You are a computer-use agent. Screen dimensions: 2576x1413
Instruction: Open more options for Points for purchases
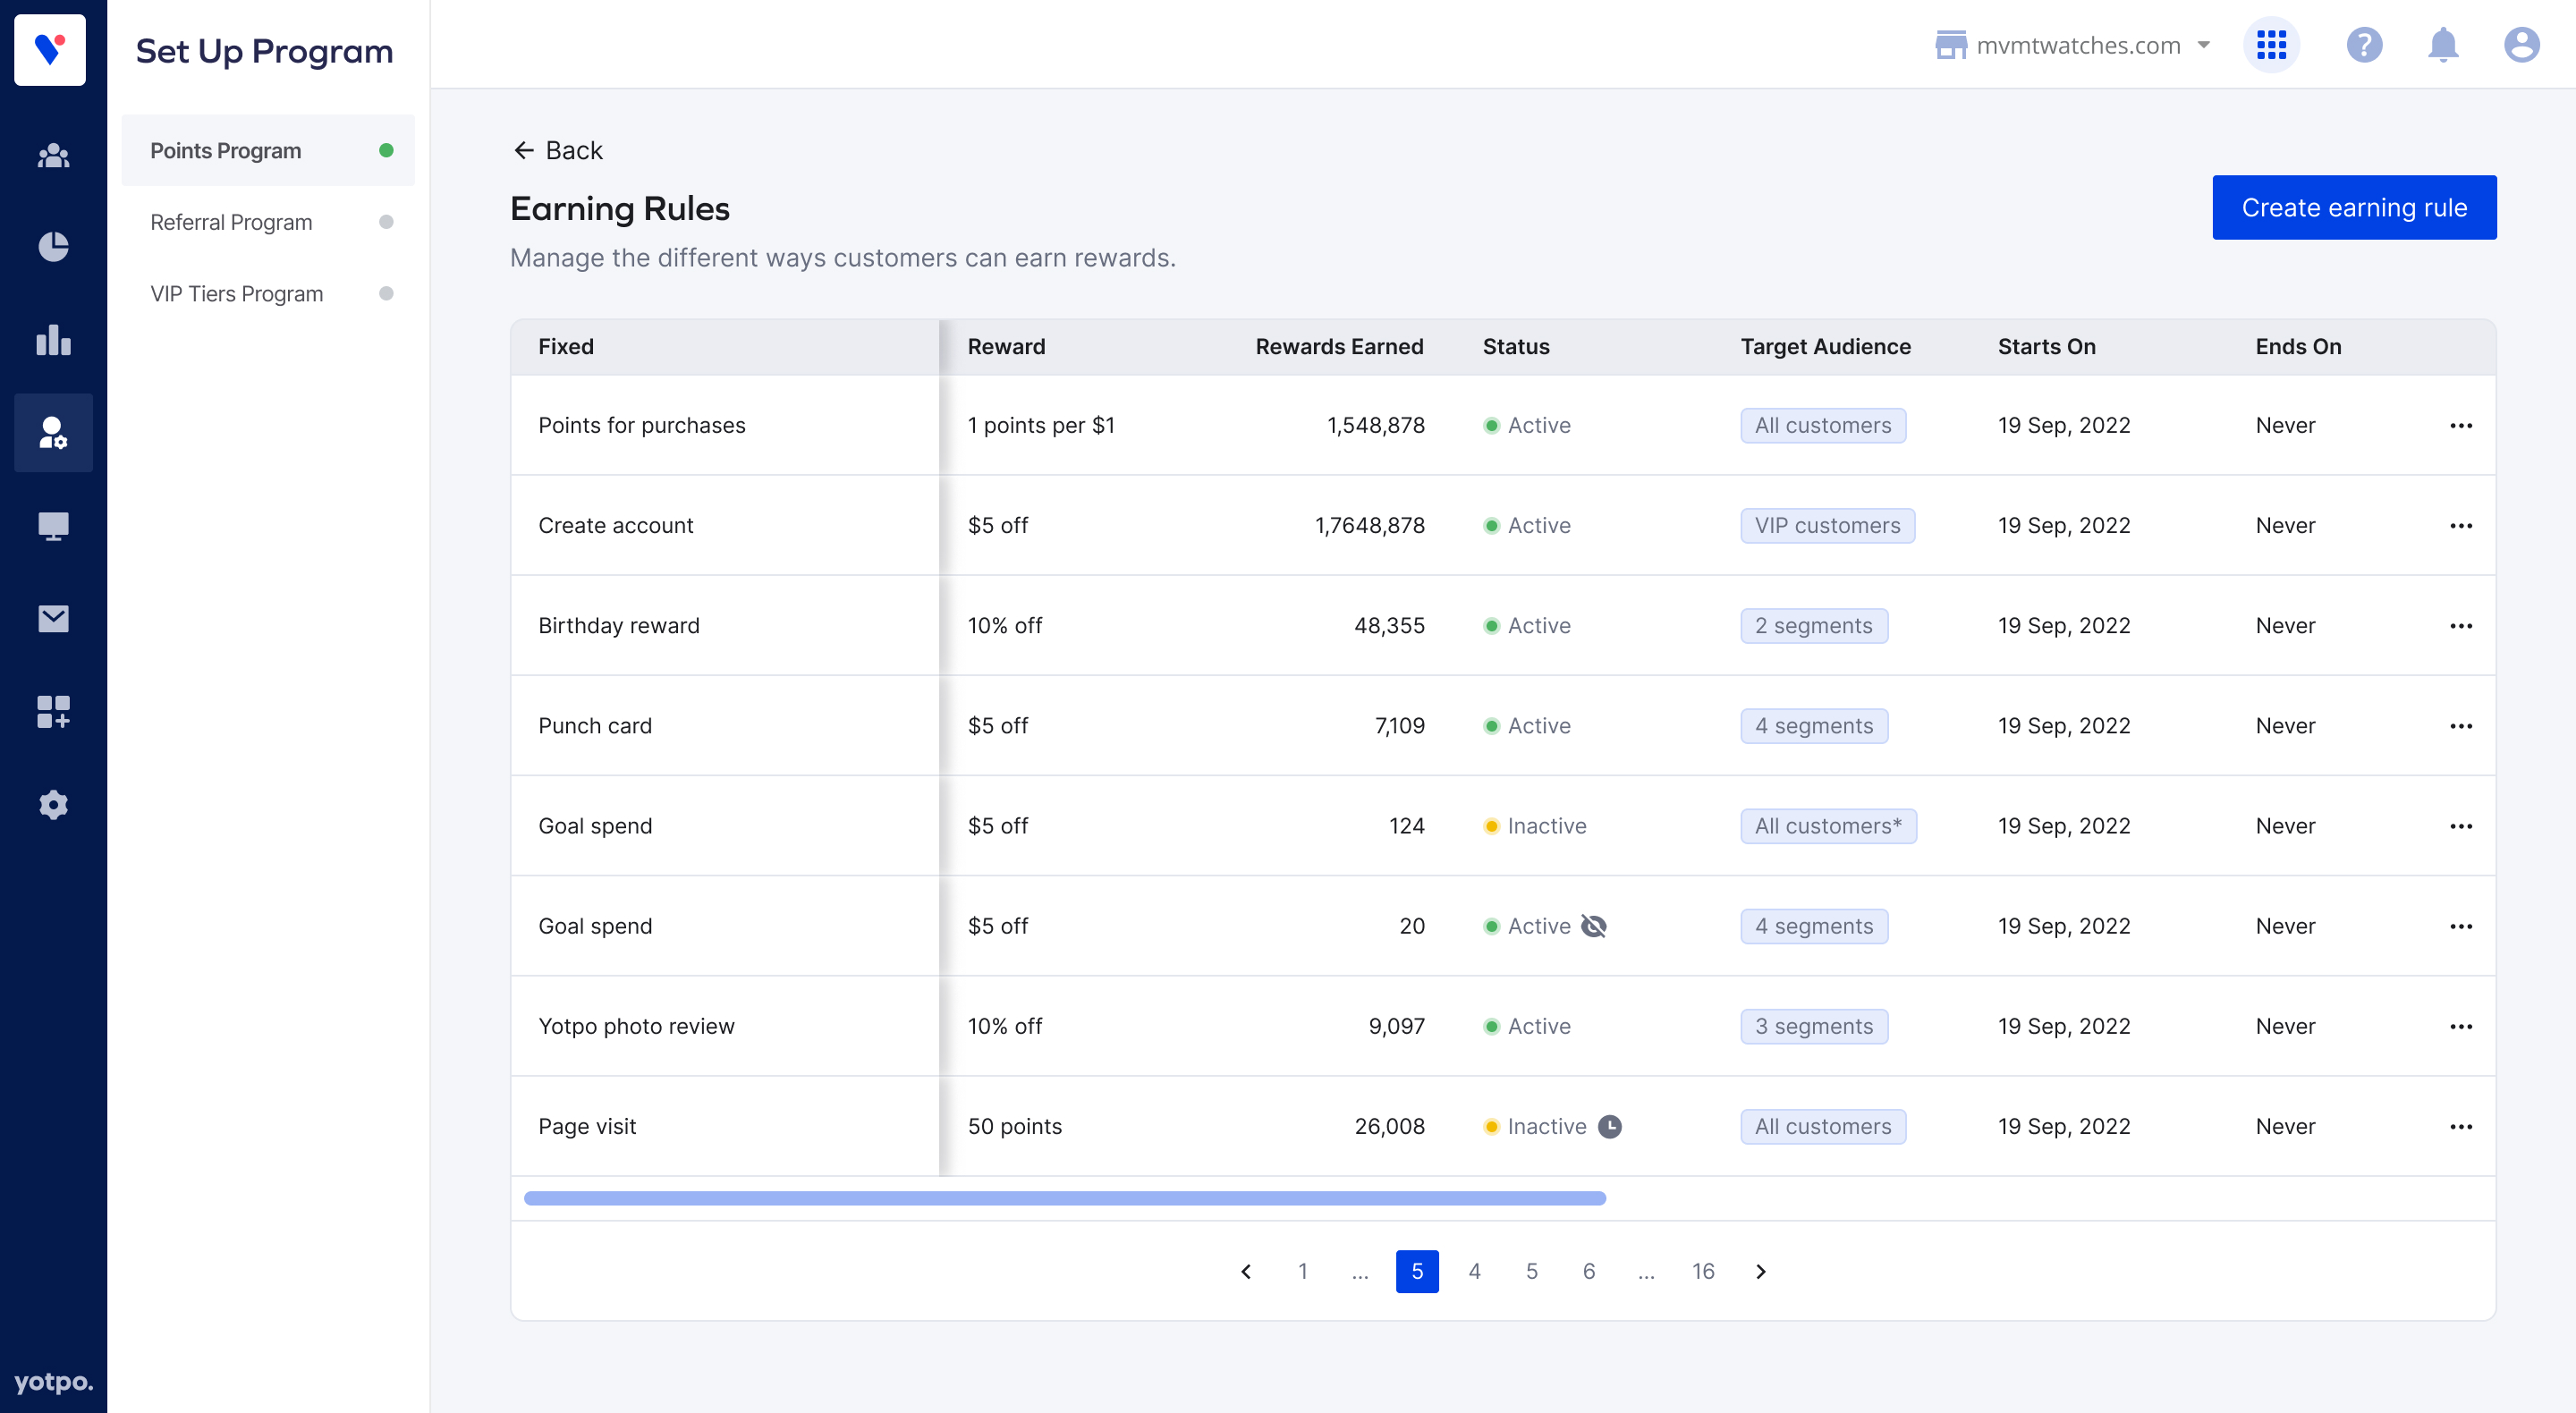[2461, 426]
